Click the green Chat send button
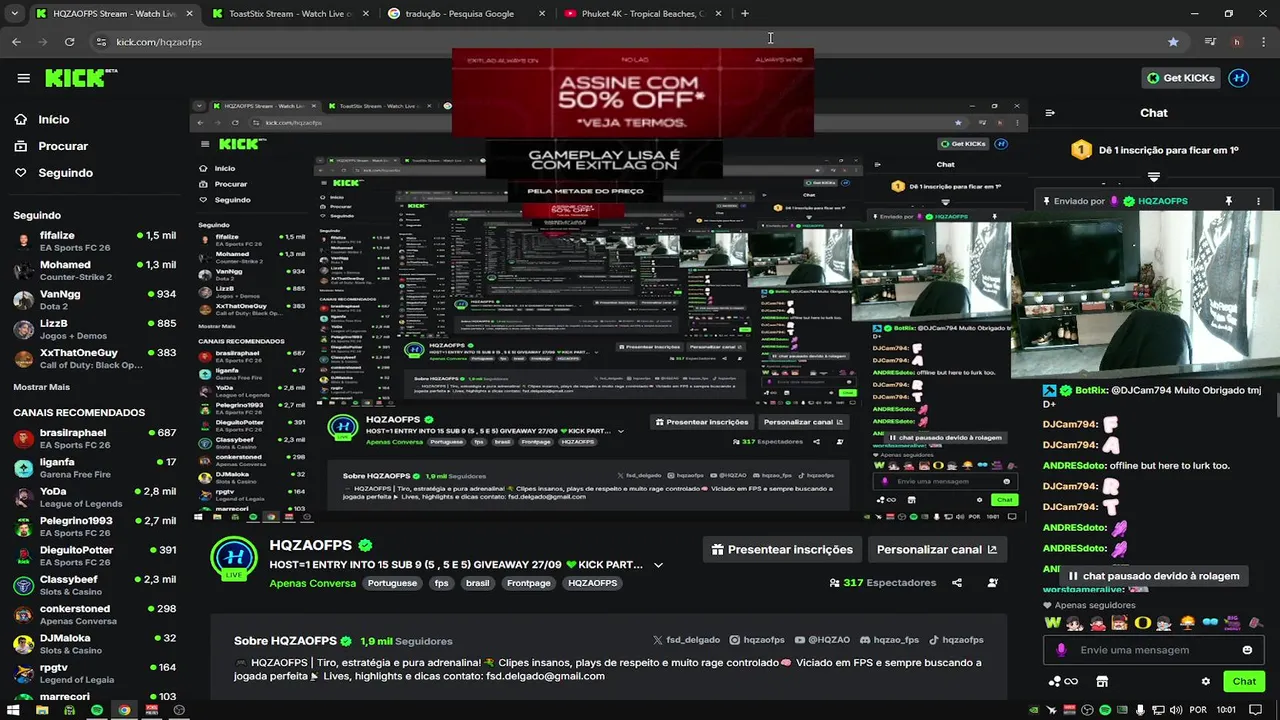Viewport: 1280px width, 720px height. click(1244, 681)
